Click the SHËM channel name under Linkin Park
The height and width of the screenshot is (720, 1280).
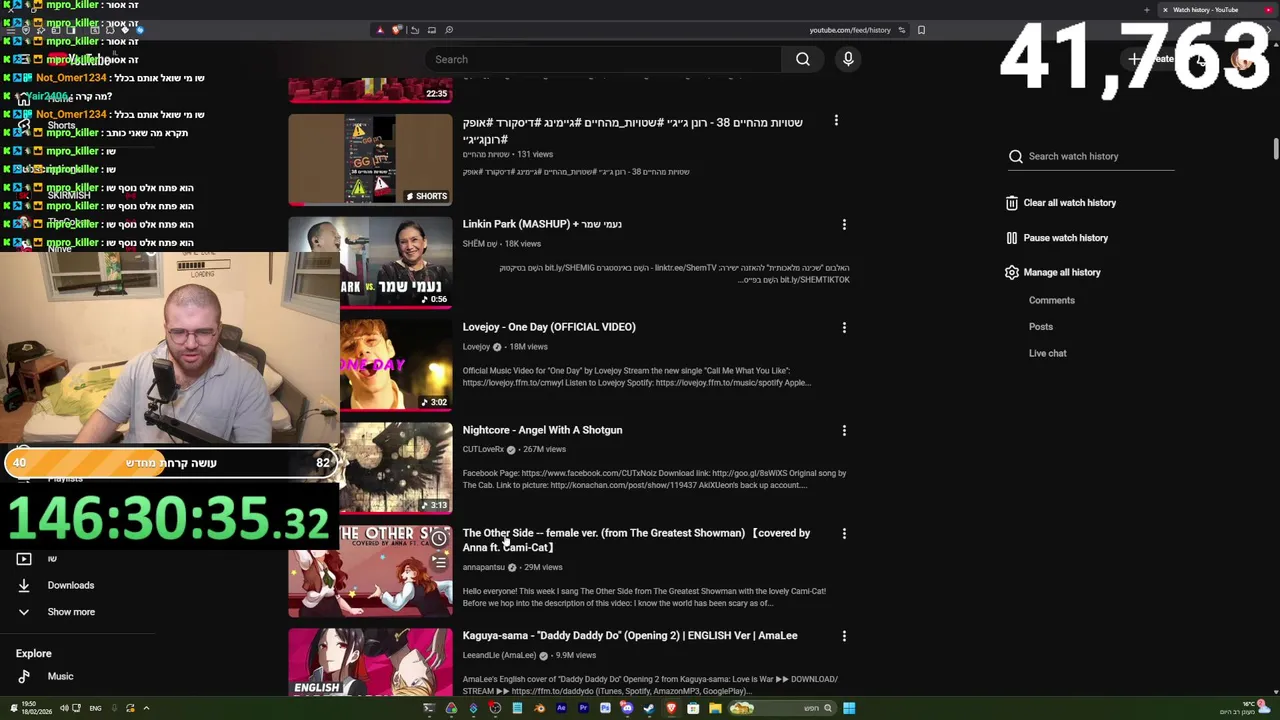pyautogui.click(x=480, y=244)
